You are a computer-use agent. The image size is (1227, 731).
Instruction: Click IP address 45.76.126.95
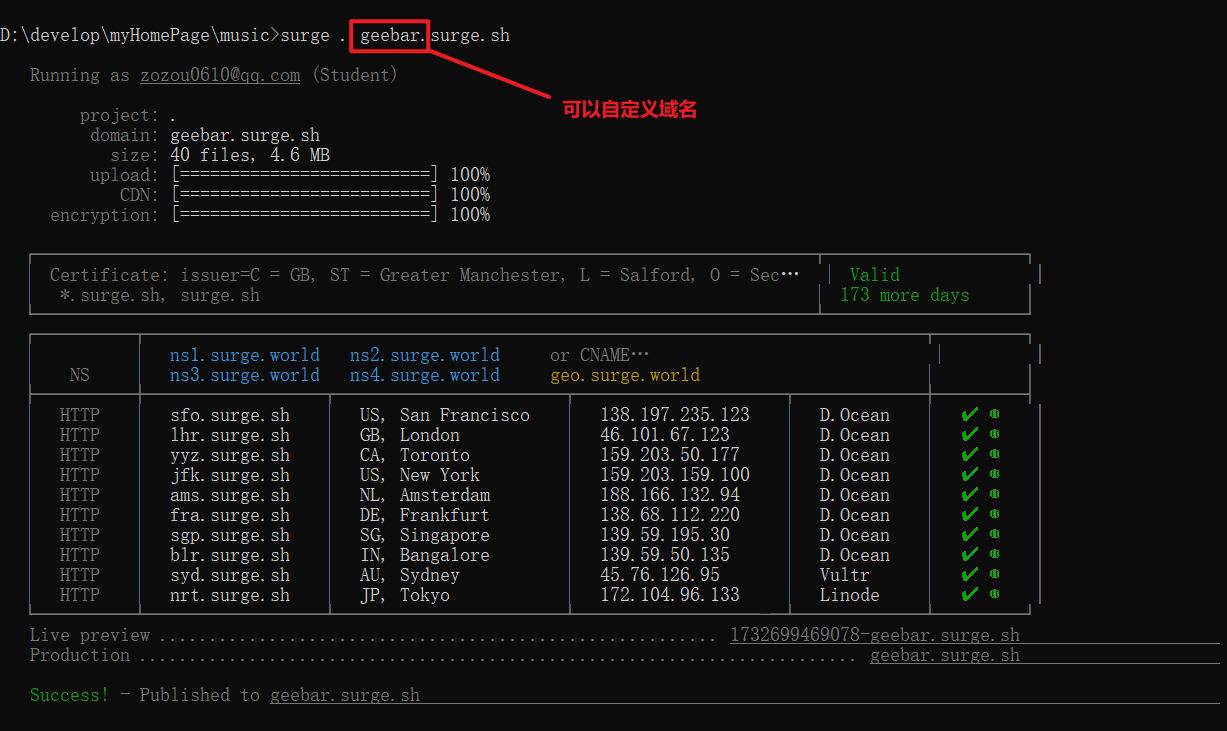(660, 575)
